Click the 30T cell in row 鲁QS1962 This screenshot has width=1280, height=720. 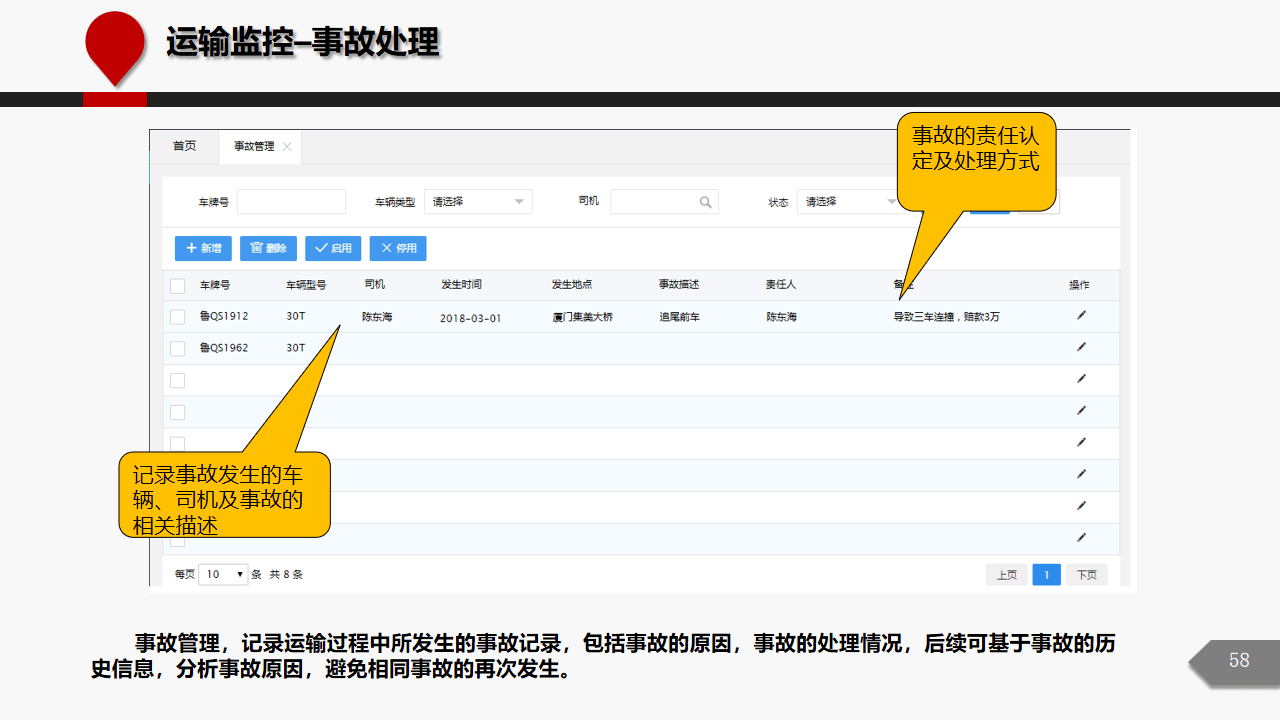(x=295, y=348)
